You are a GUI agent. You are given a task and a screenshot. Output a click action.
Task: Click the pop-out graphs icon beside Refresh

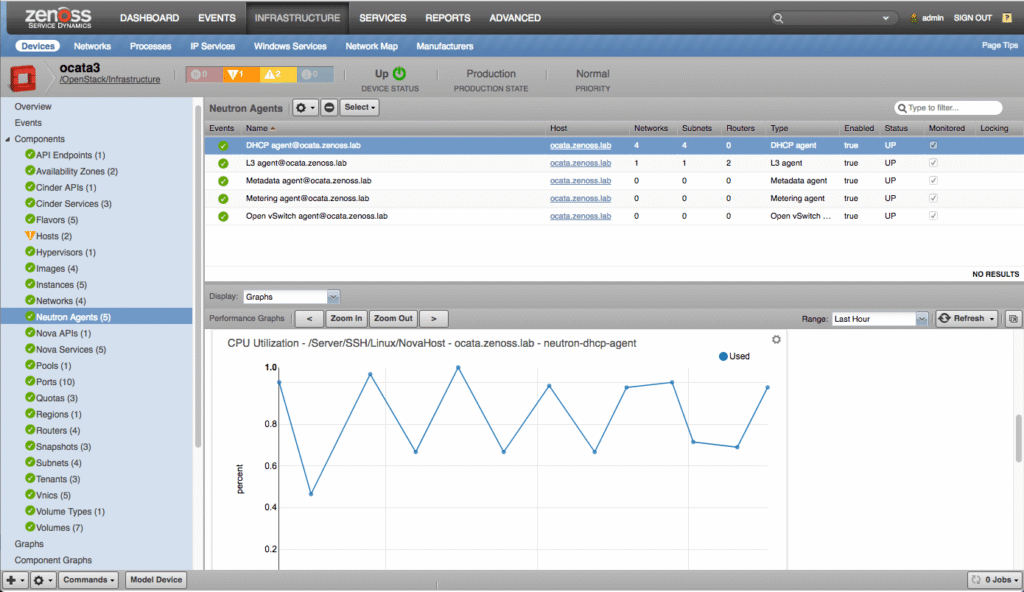[1013, 319]
